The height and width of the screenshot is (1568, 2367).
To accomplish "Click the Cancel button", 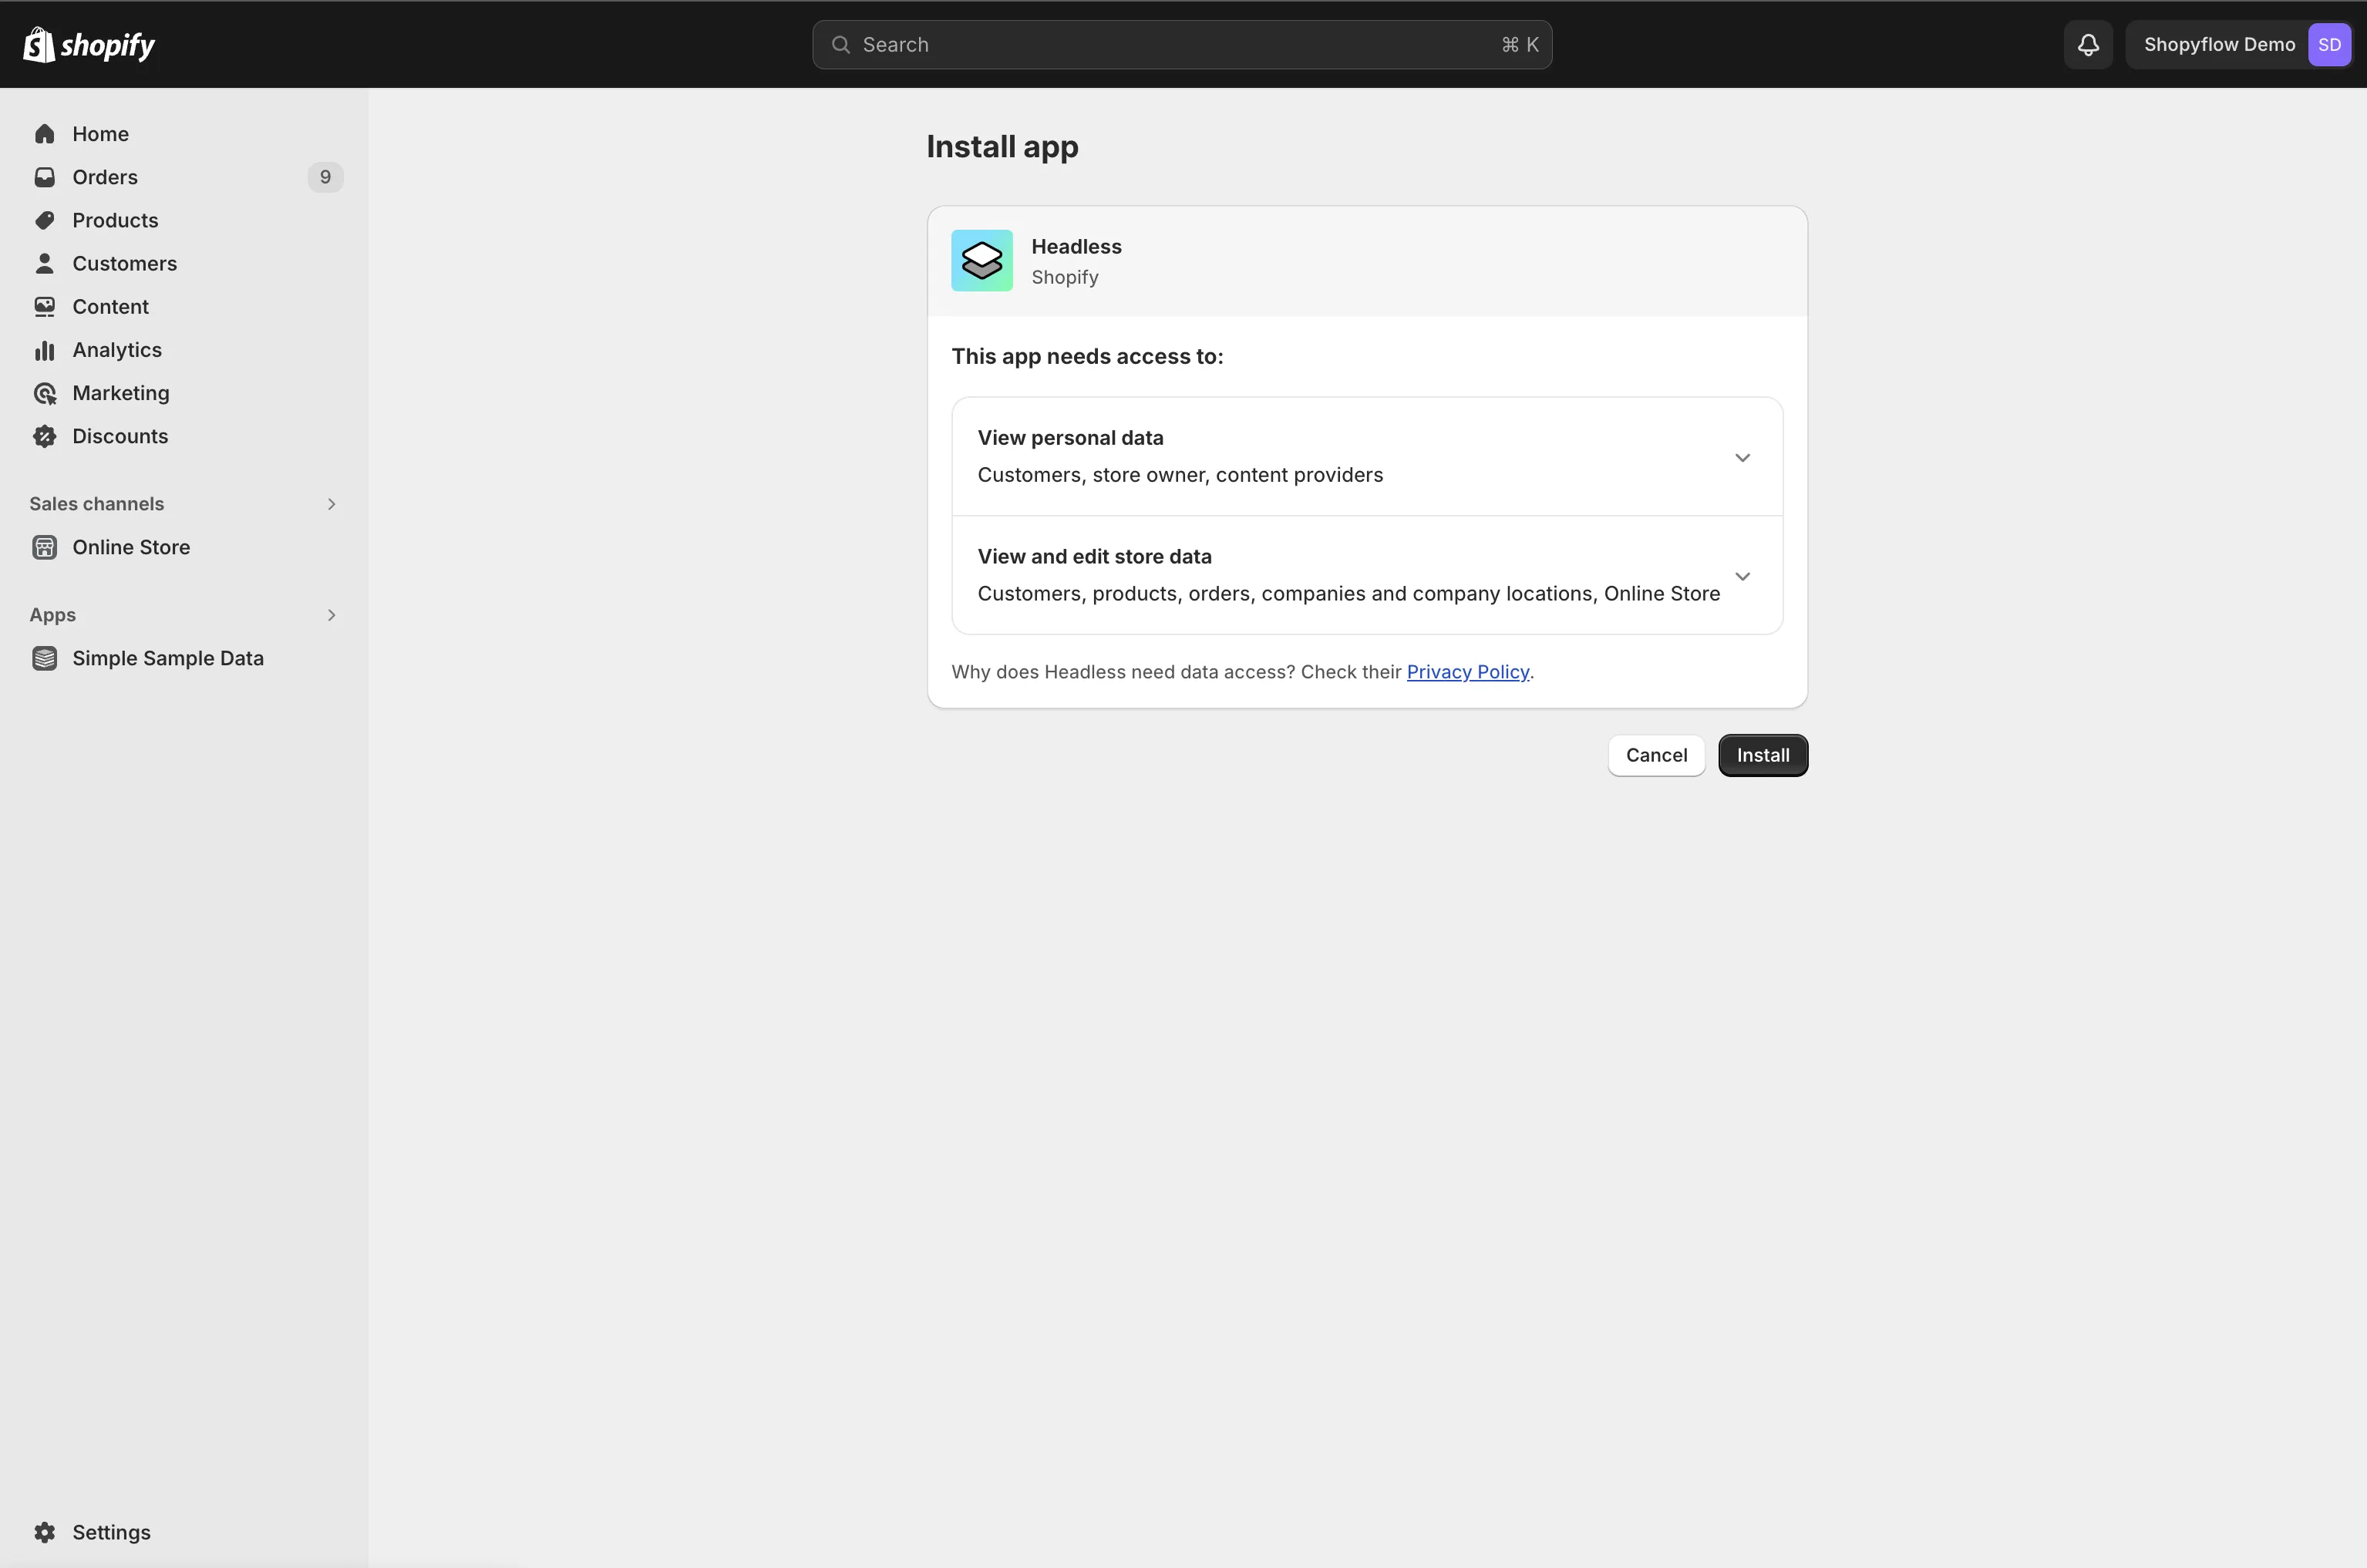I will pos(1656,755).
